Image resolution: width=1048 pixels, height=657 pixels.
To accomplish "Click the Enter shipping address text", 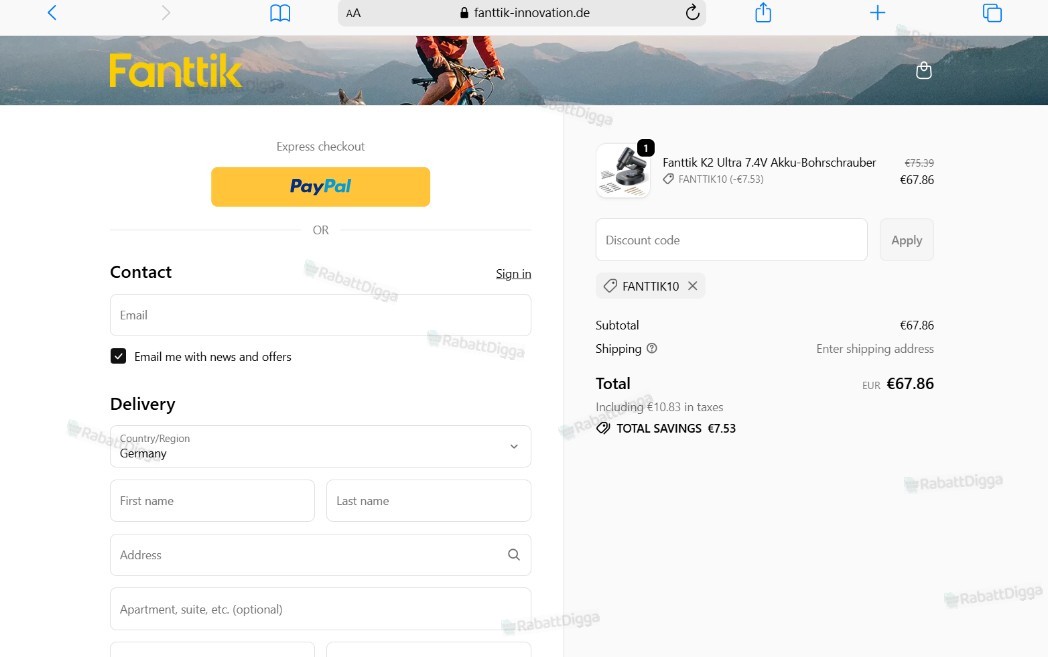I will [875, 349].
